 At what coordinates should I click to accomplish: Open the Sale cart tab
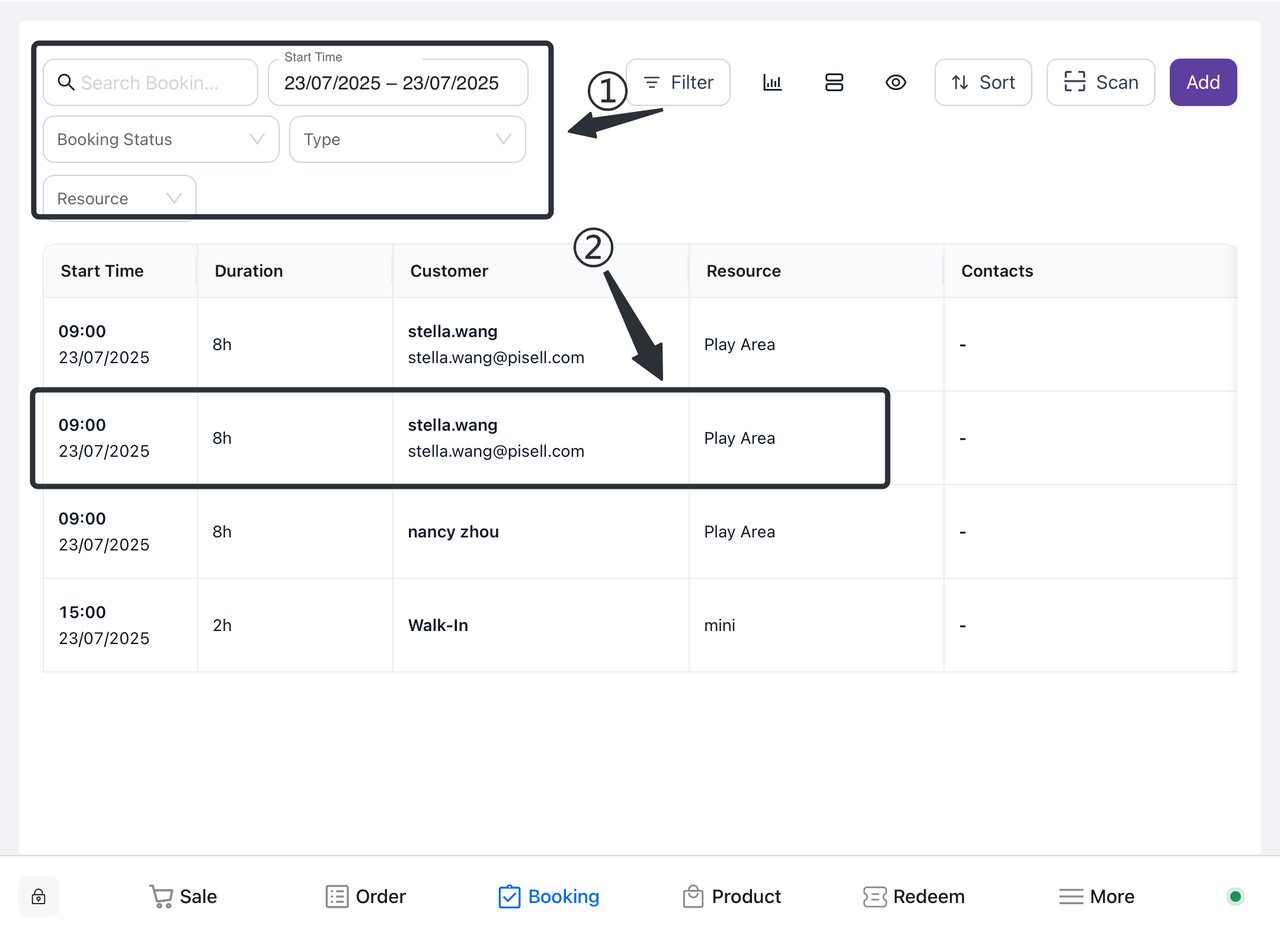tap(183, 897)
